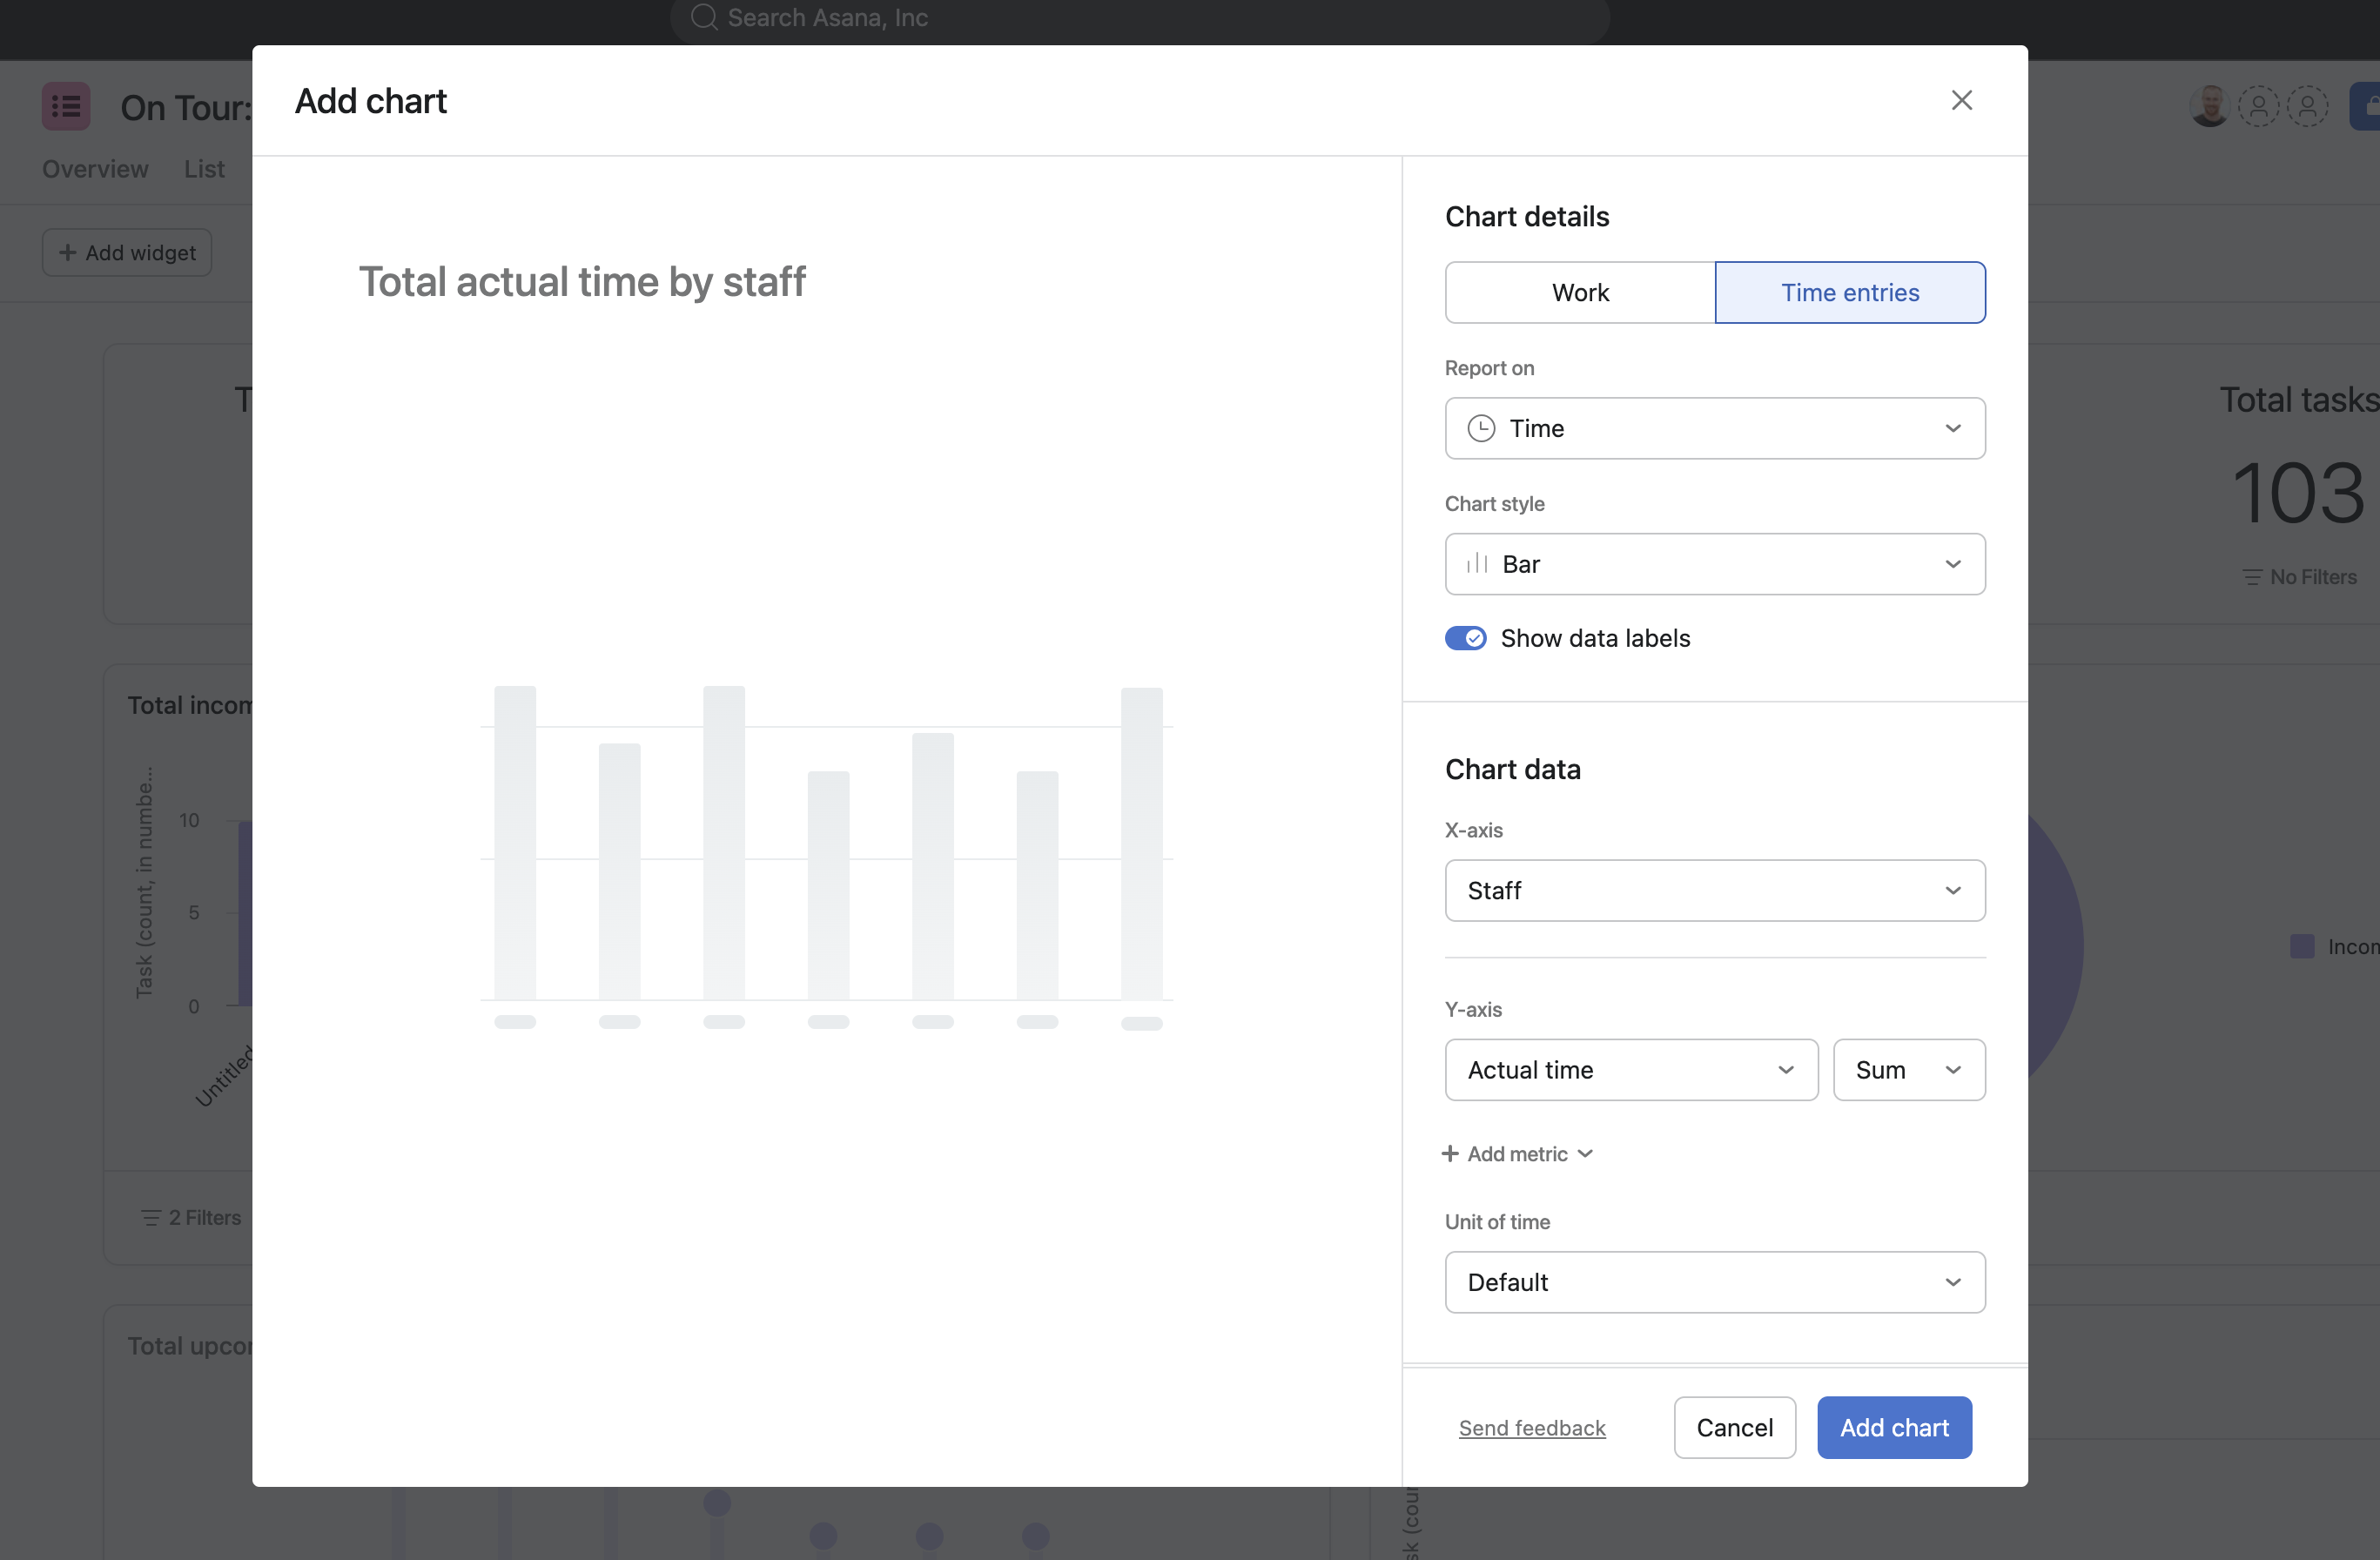
Task: Click the bar chart style icon
Action: [x=1477, y=564]
